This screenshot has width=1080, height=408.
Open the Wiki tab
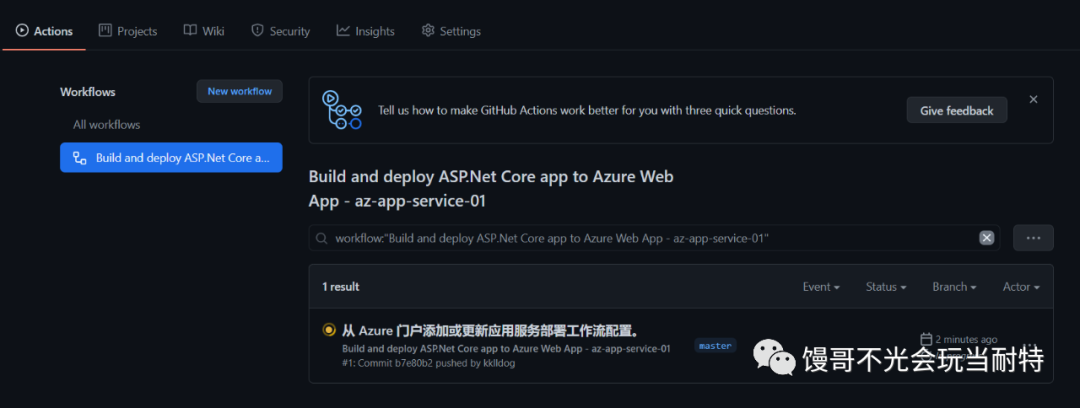(204, 31)
